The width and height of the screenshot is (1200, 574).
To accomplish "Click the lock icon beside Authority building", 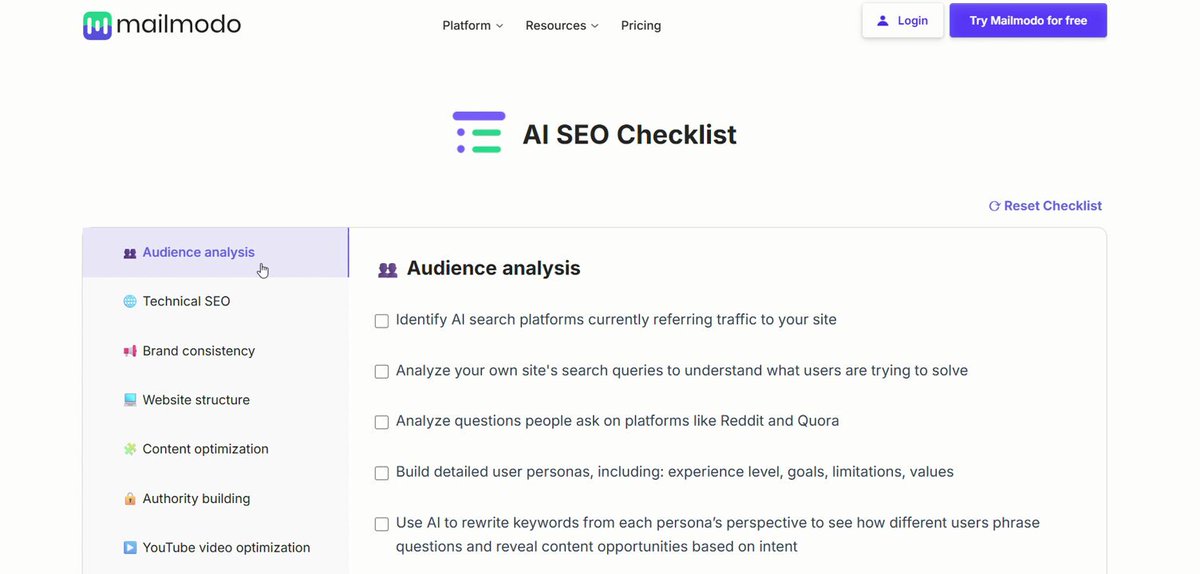I will click(x=130, y=499).
